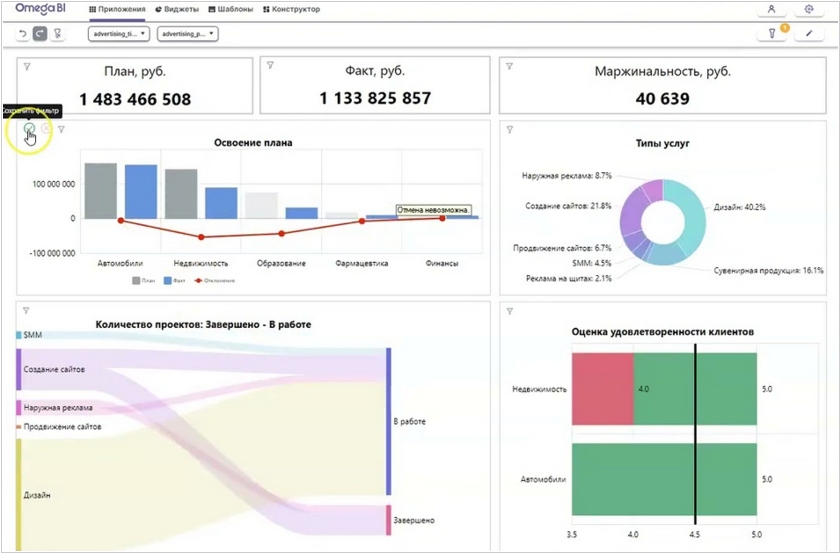Expand the first advertising_ti... dropdown
The width and height of the screenshot is (840, 553).
point(118,34)
